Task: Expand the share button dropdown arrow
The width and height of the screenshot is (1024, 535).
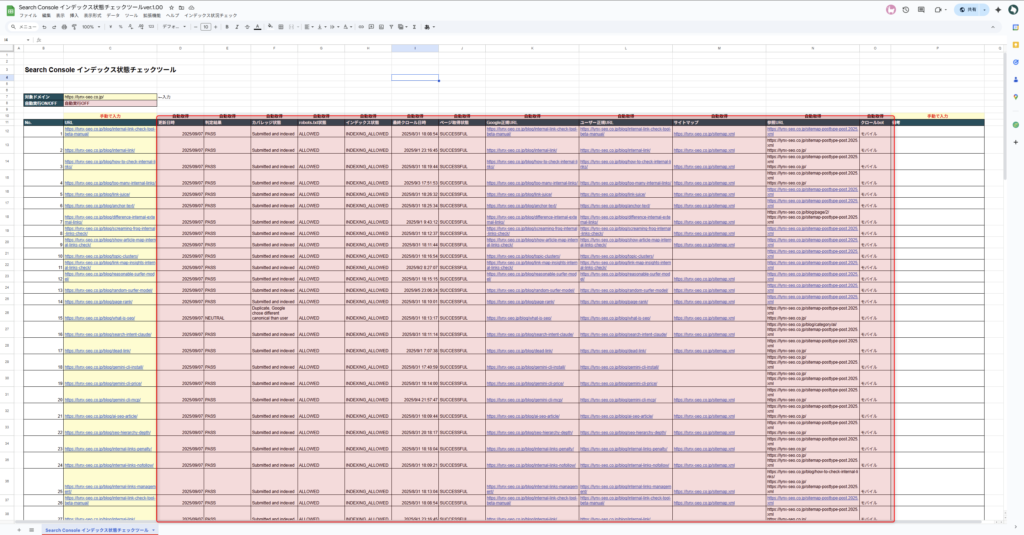Action: pos(985,9)
